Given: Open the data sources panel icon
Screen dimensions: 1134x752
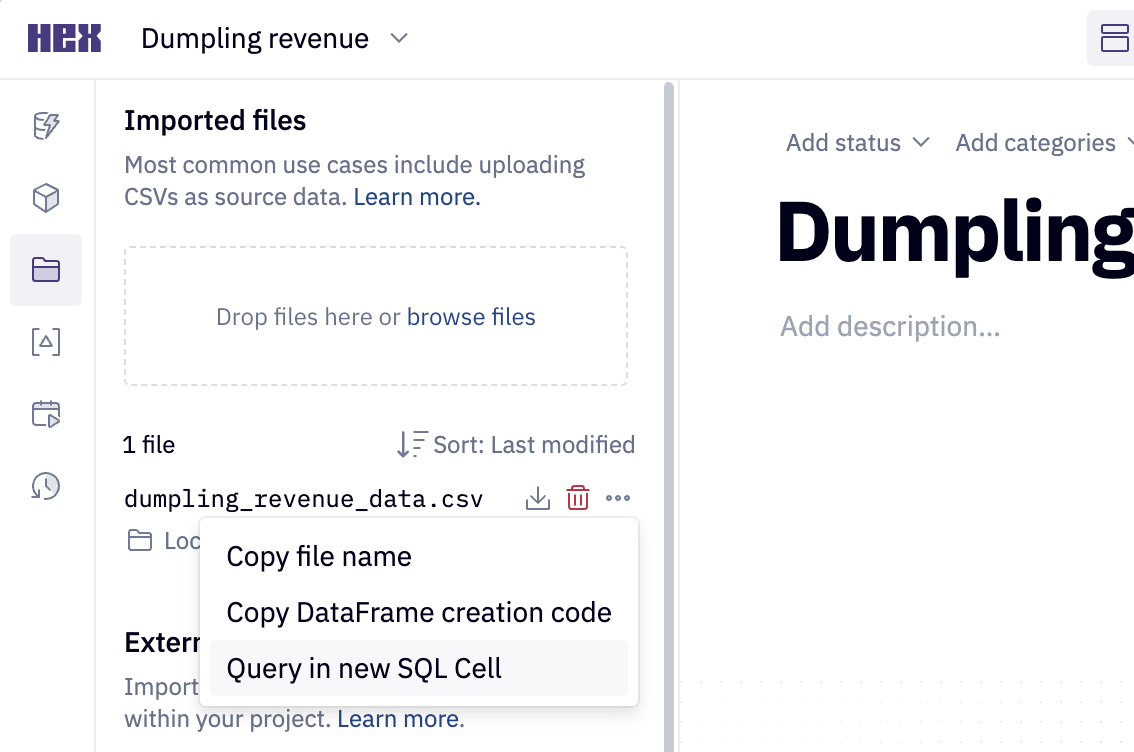Looking at the screenshot, I should 45,125.
